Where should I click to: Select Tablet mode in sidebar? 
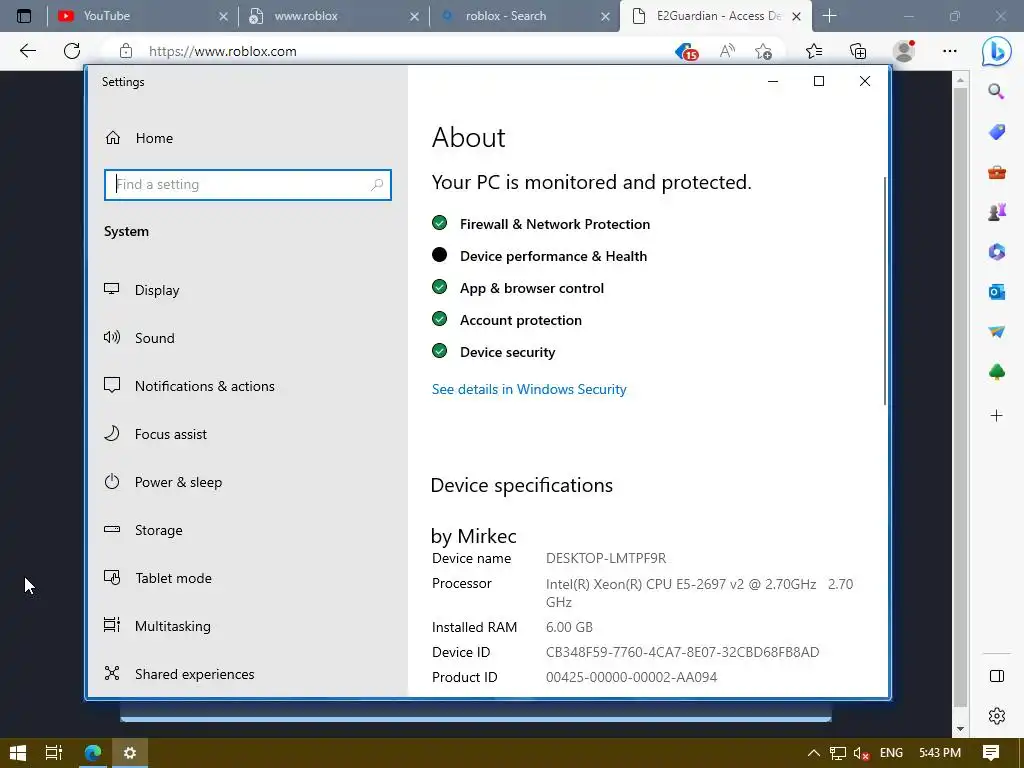157,578
